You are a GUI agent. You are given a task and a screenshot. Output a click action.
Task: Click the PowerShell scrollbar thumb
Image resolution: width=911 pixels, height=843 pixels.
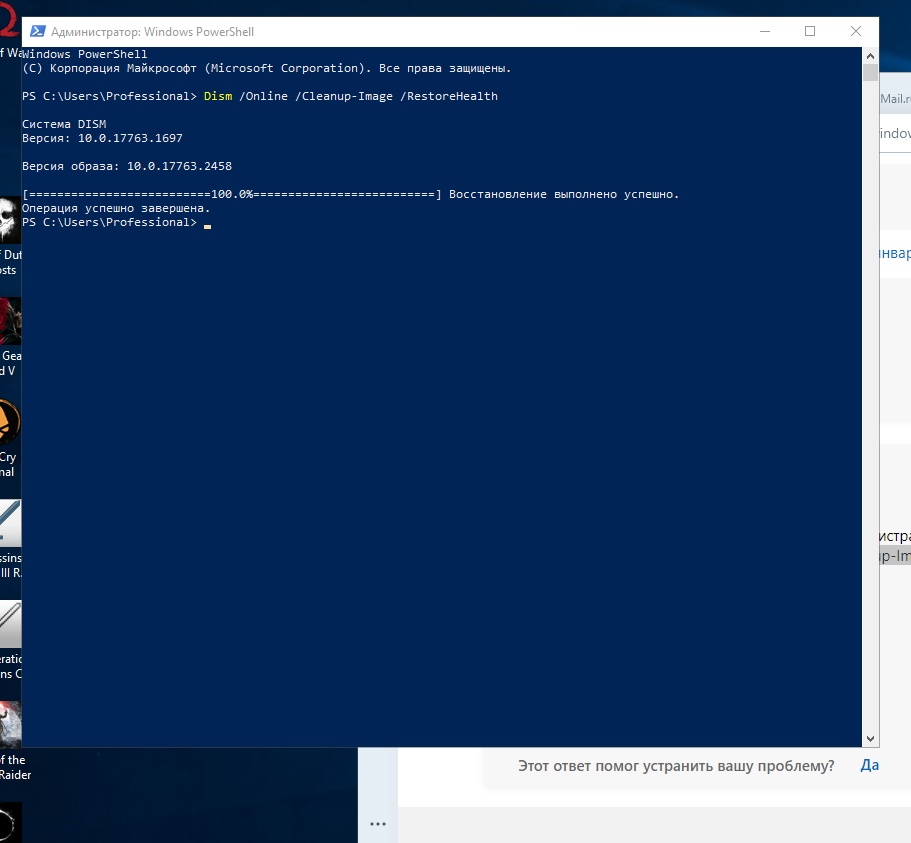pos(870,73)
